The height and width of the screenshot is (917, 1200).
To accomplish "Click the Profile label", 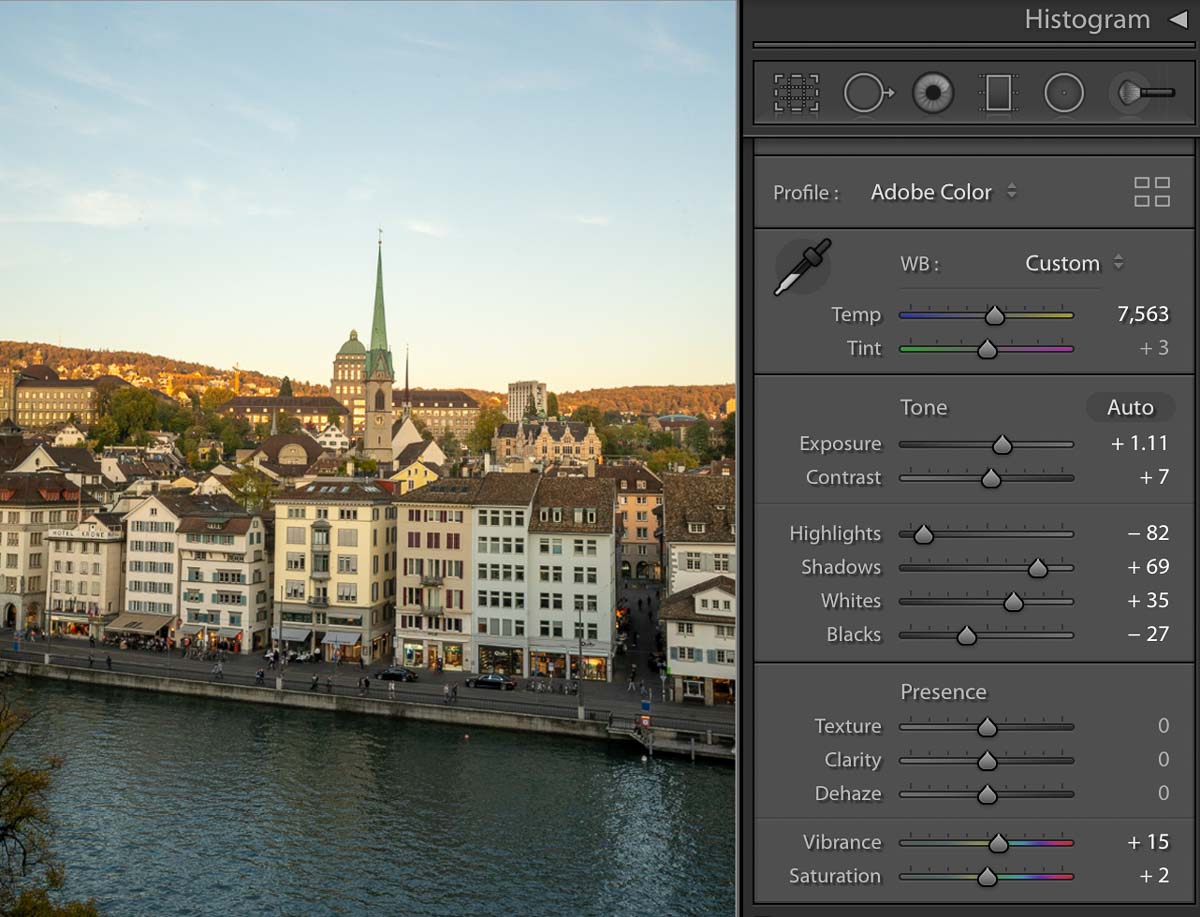I will pos(806,192).
